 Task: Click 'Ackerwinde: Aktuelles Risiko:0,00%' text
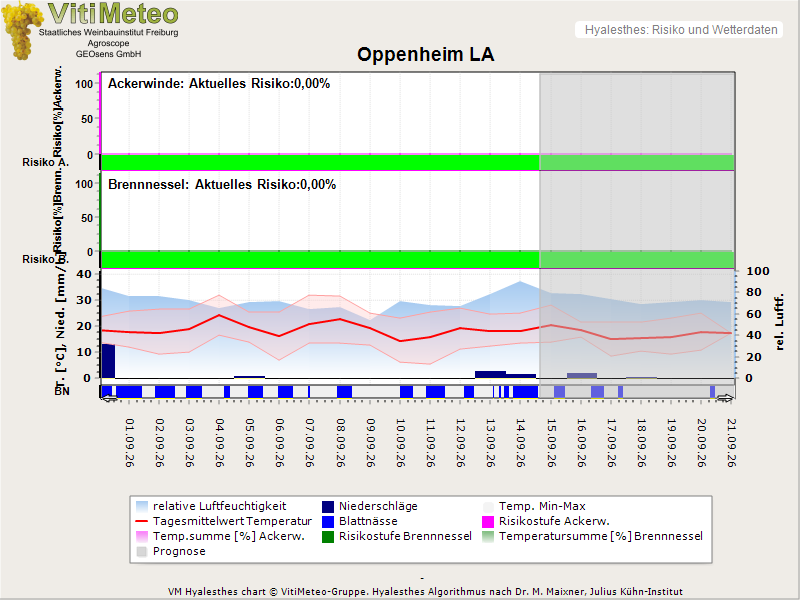219,84
